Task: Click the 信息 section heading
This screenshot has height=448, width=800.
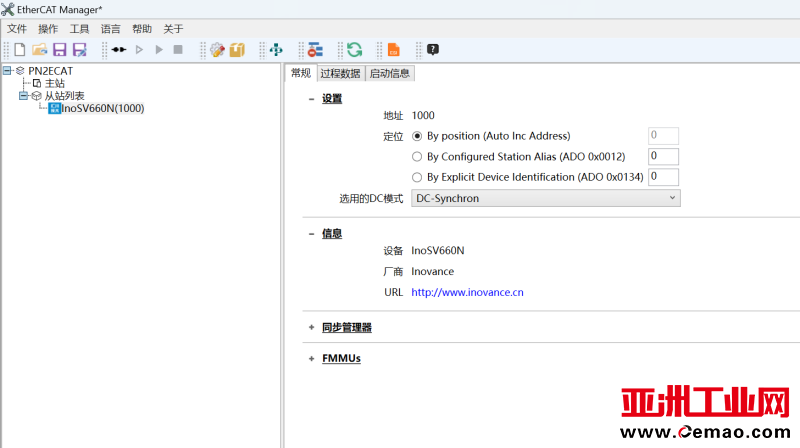Action: [x=332, y=234]
